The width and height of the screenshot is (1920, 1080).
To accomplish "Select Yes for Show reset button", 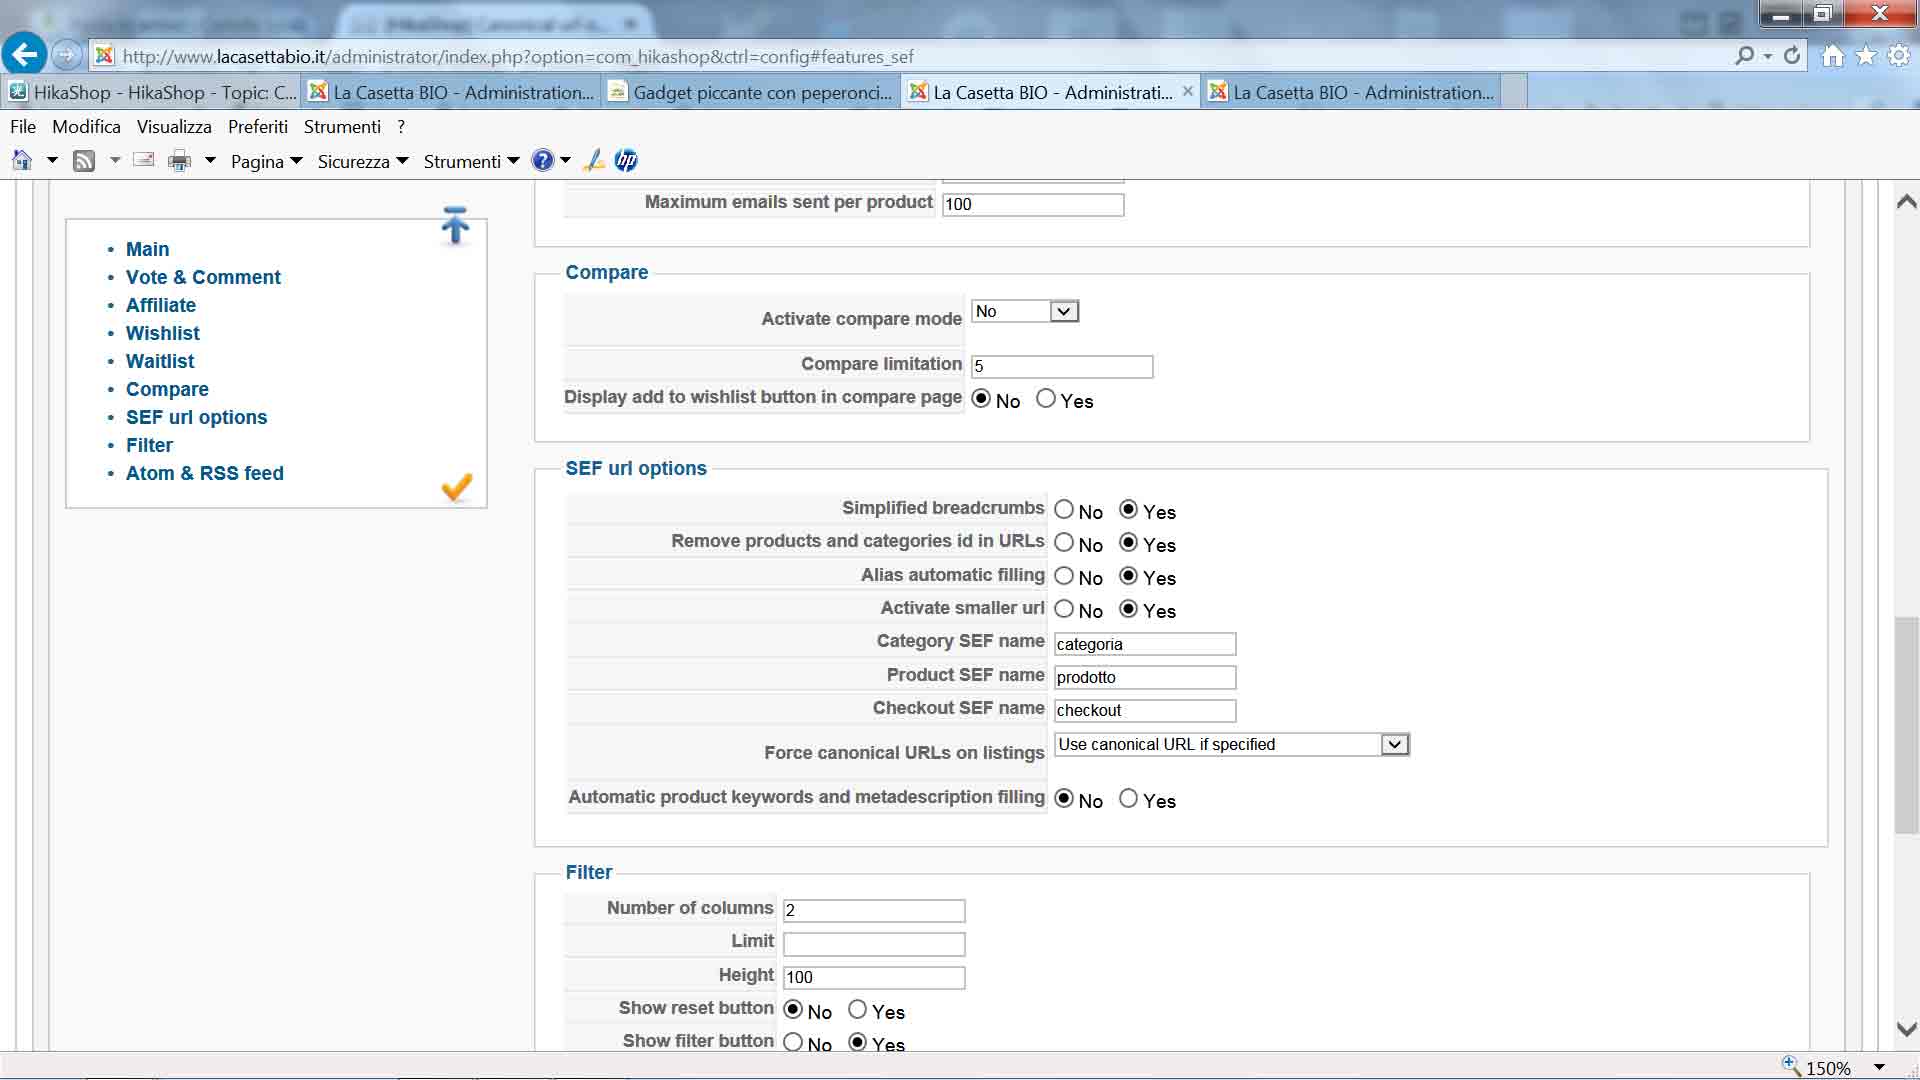I will coord(857,1010).
